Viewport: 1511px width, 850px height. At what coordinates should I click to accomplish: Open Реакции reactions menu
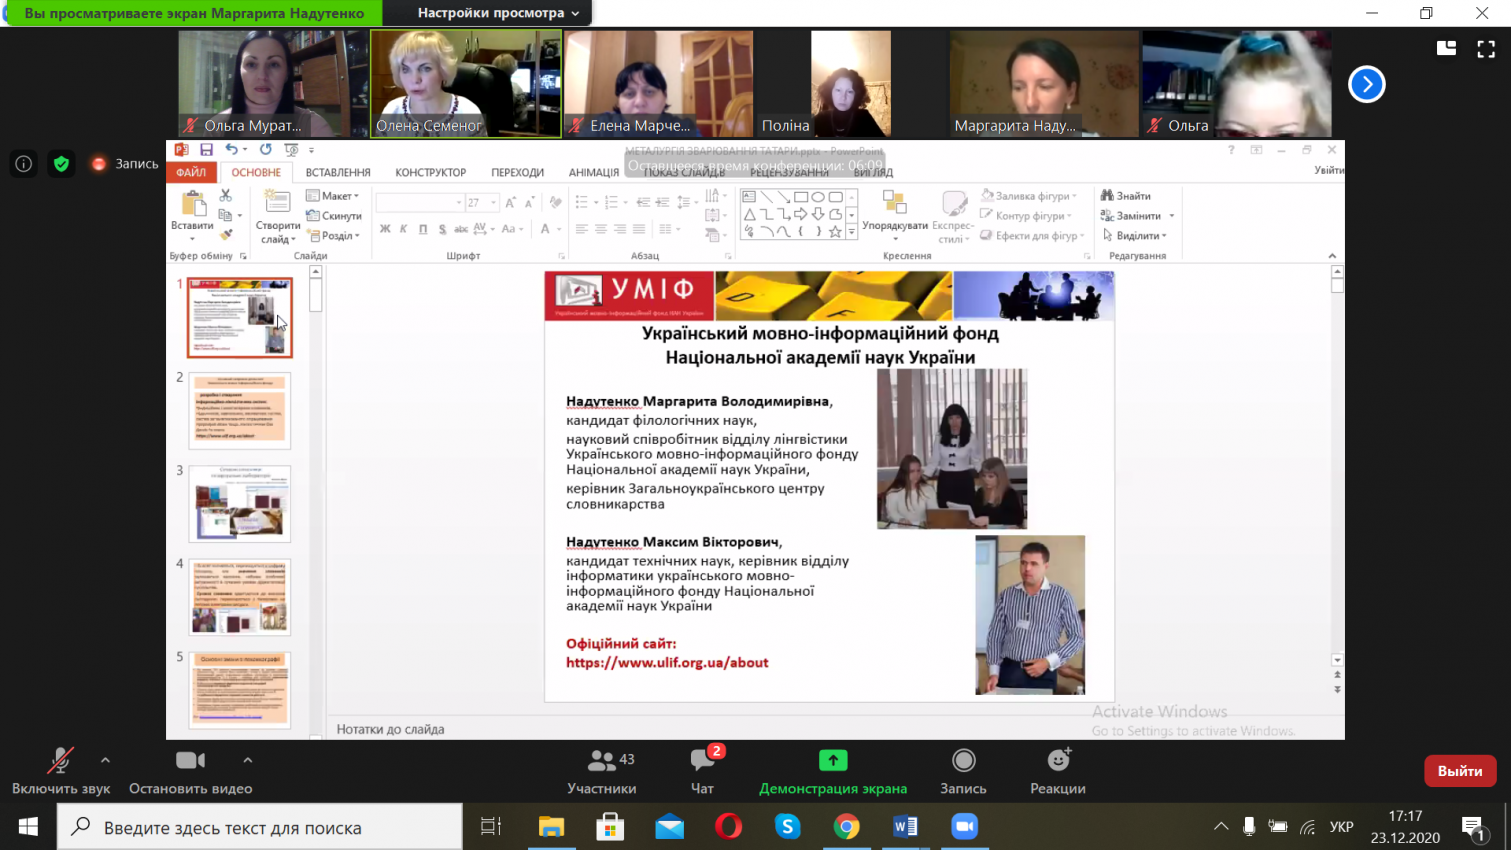point(1058,771)
